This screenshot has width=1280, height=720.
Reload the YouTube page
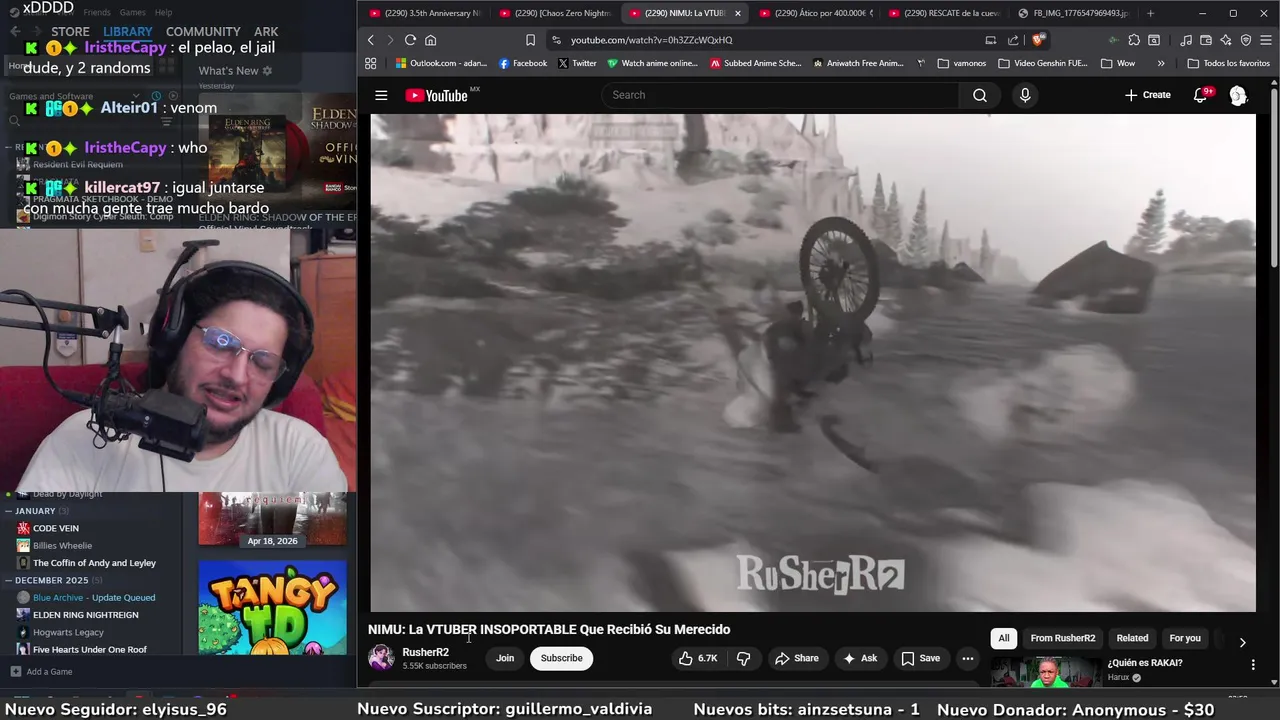[x=410, y=40]
